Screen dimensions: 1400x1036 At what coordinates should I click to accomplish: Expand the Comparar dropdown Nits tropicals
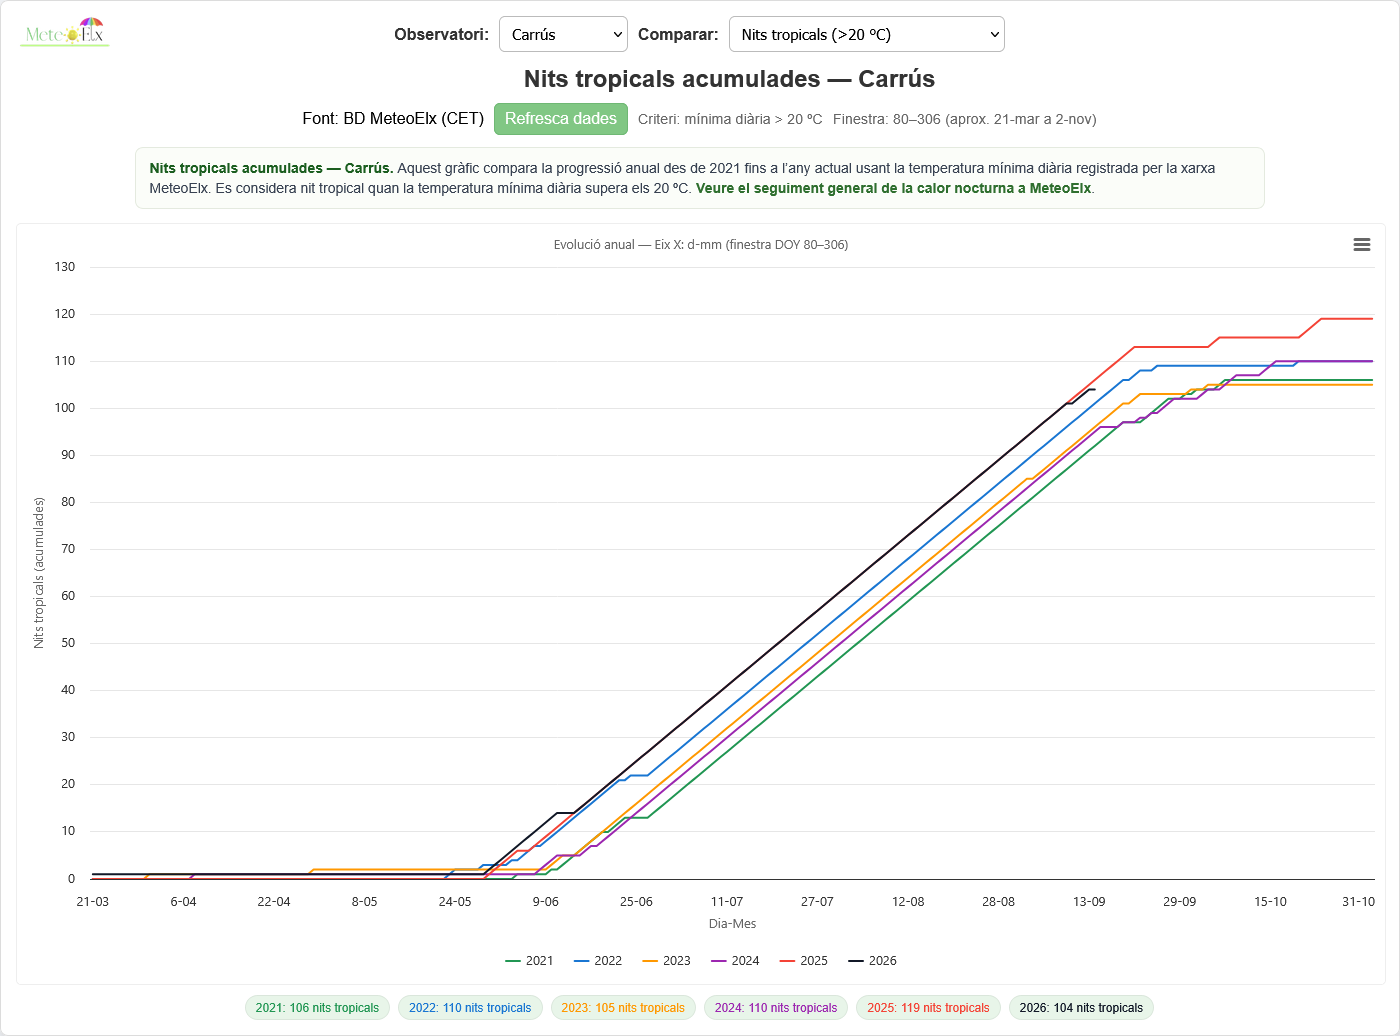[x=866, y=34]
